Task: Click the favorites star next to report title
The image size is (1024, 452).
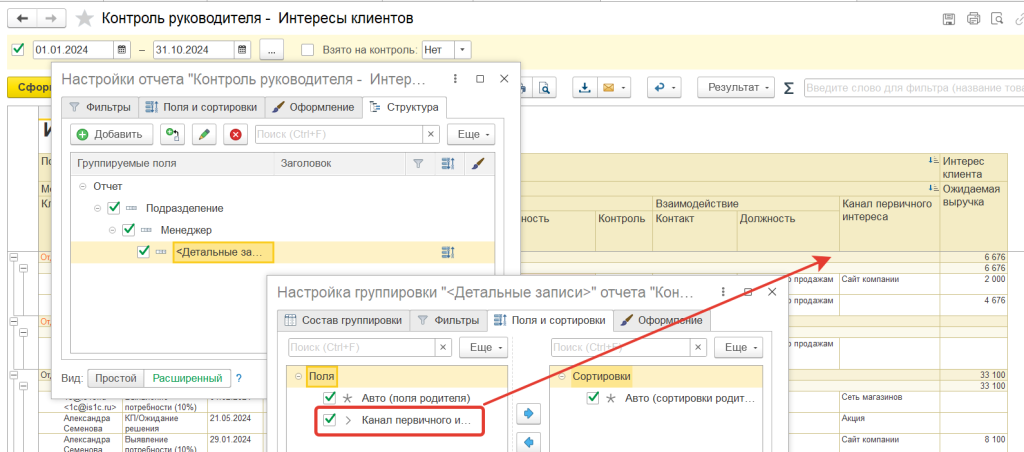Action: tap(85, 19)
